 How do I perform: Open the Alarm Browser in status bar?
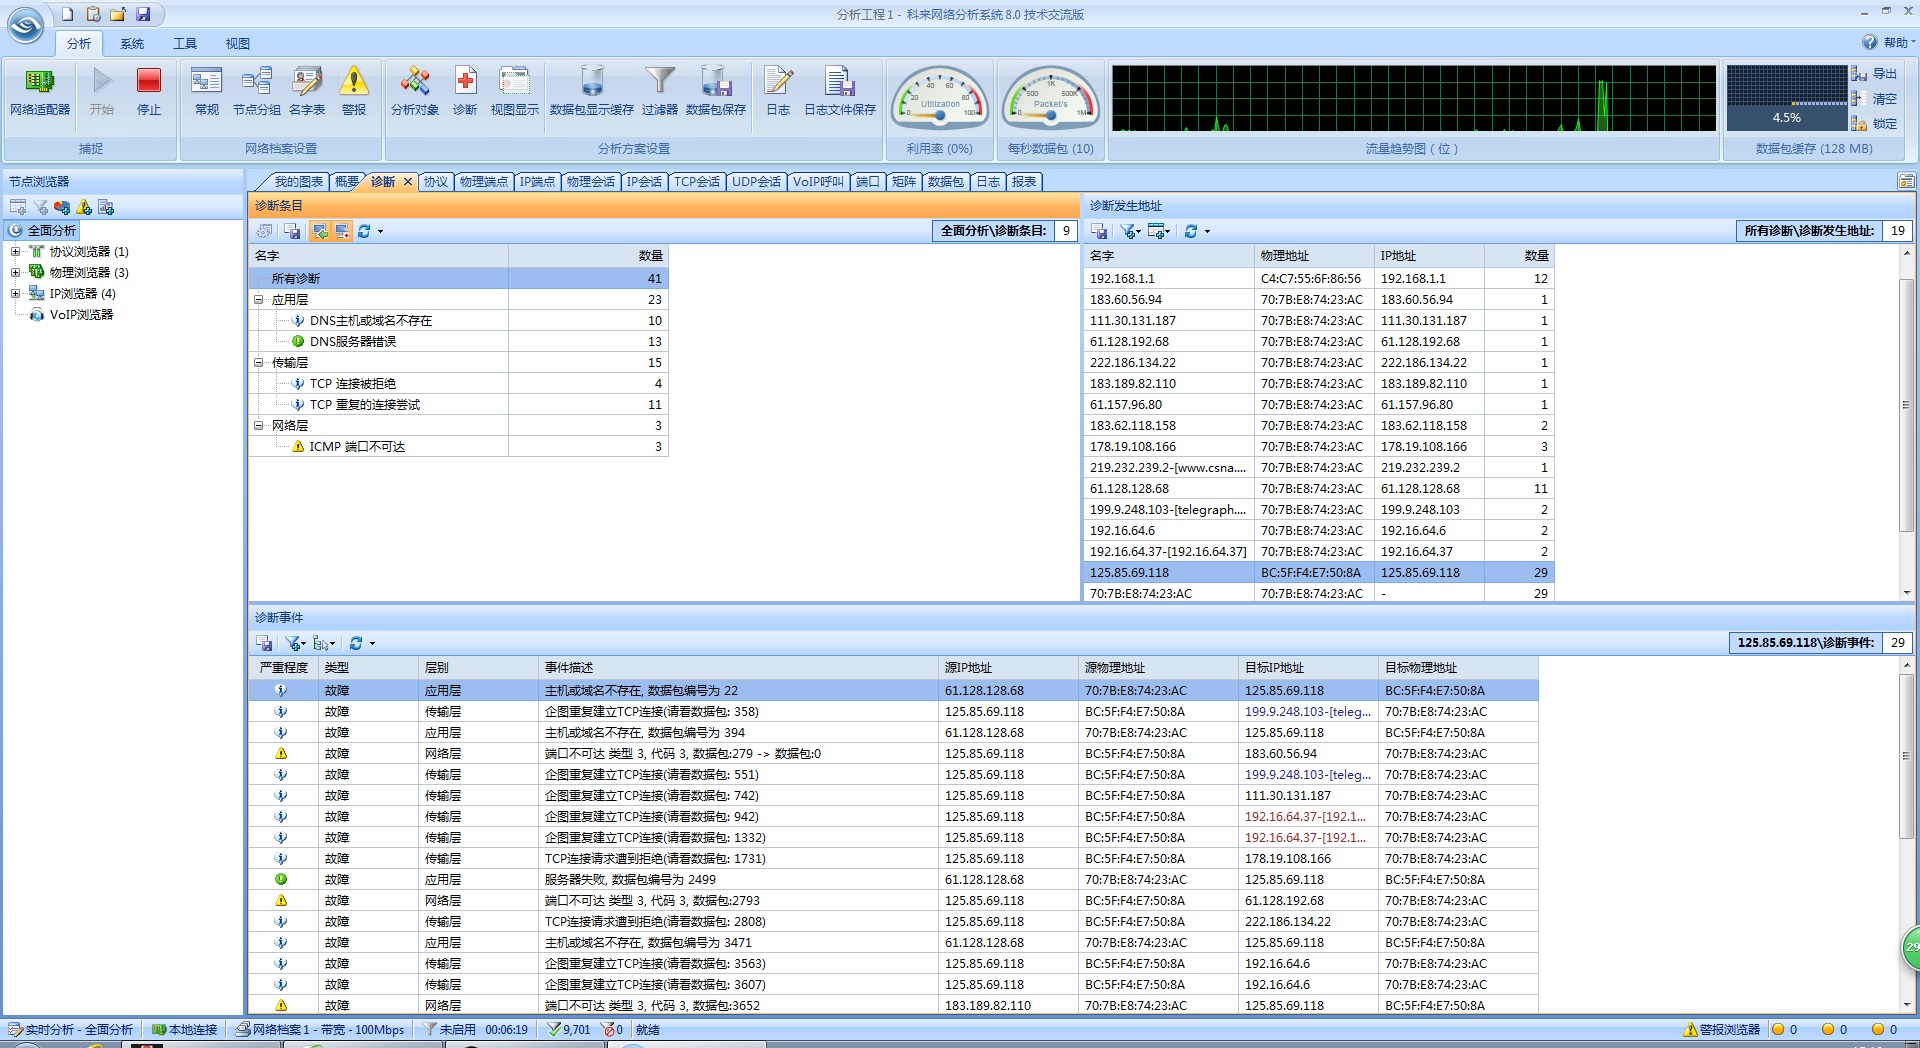(x=1722, y=1030)
